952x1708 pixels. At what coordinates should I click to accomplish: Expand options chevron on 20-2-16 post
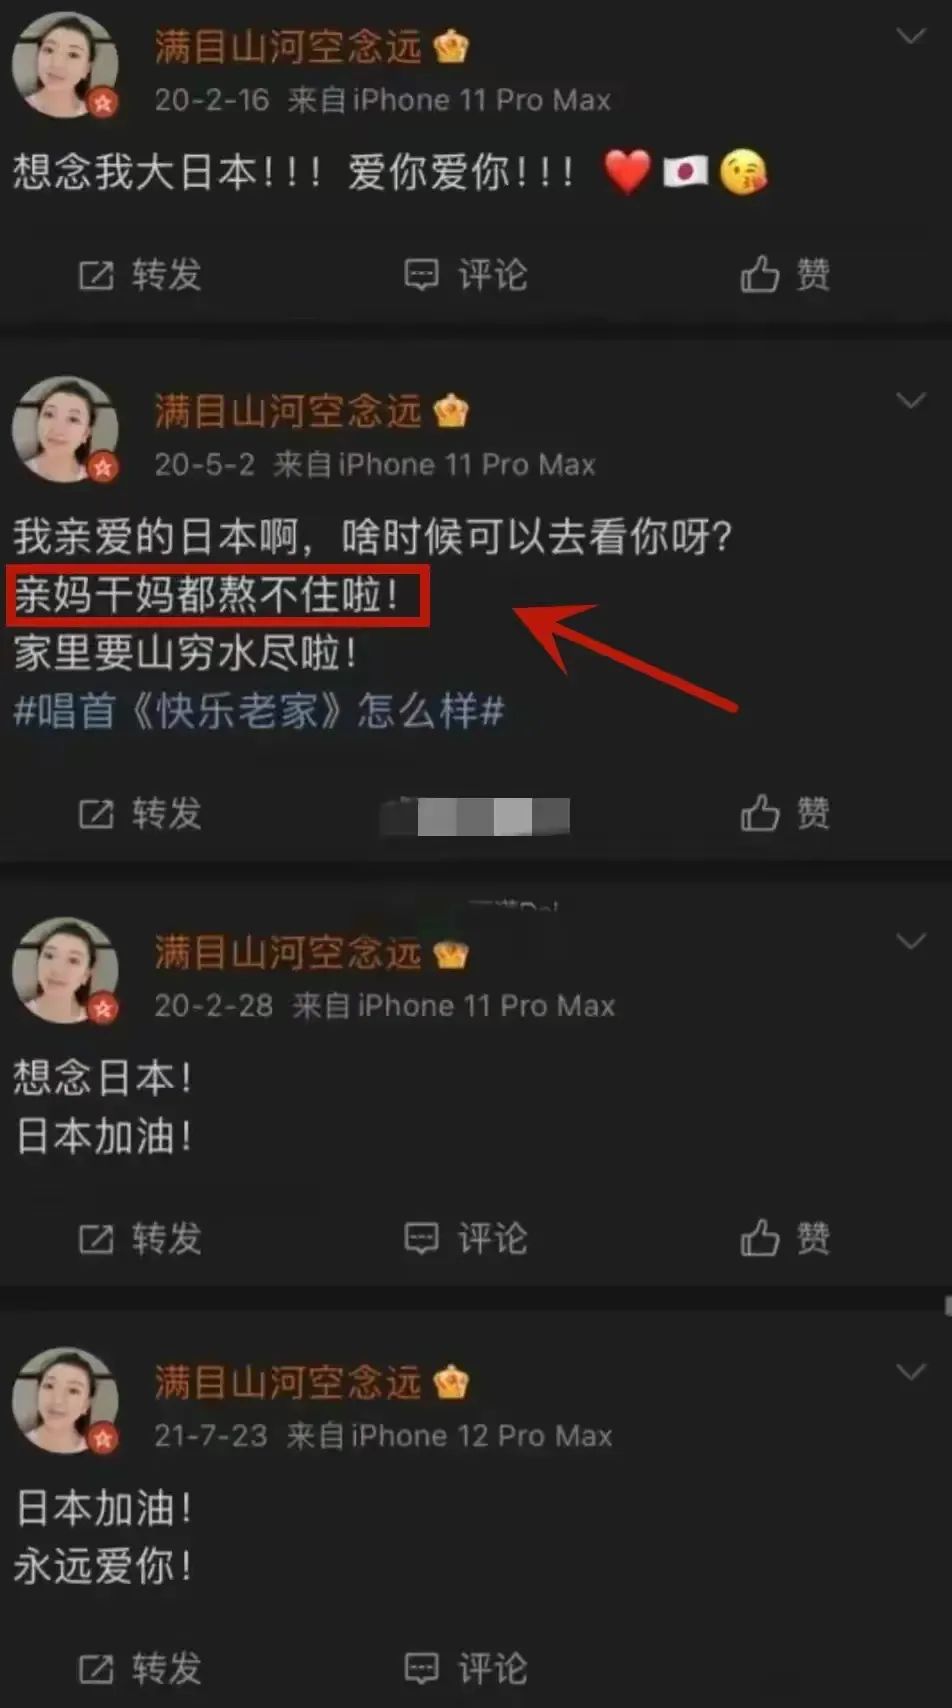pos(911,37)
